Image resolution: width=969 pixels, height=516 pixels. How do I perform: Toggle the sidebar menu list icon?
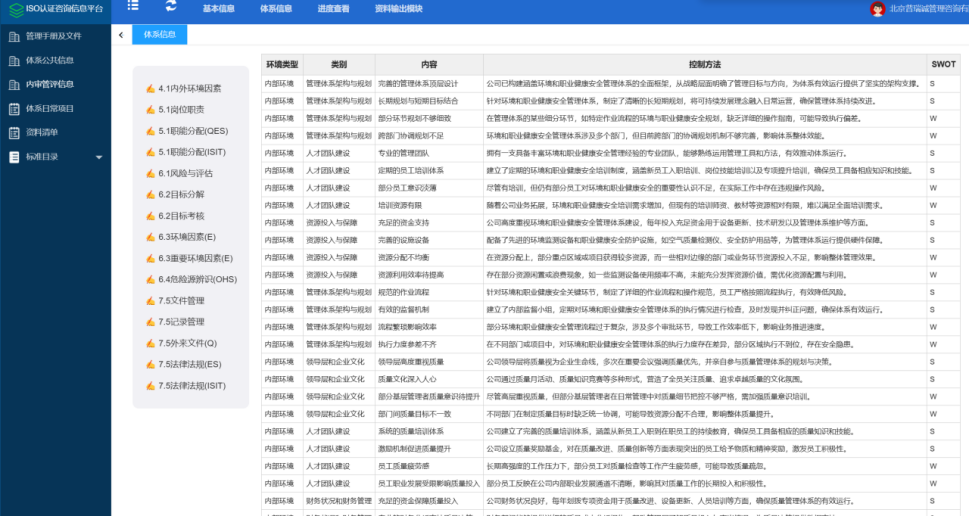[x=133, y=6]
